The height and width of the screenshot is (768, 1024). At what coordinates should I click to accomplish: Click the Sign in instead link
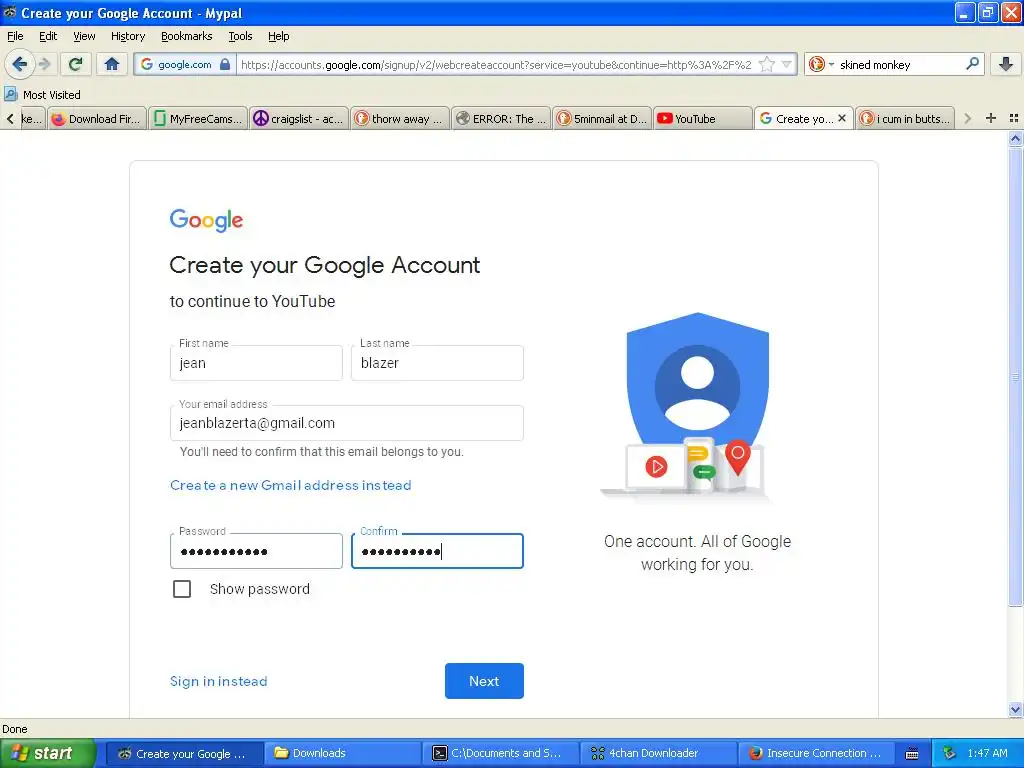click(x=218, y=681)
